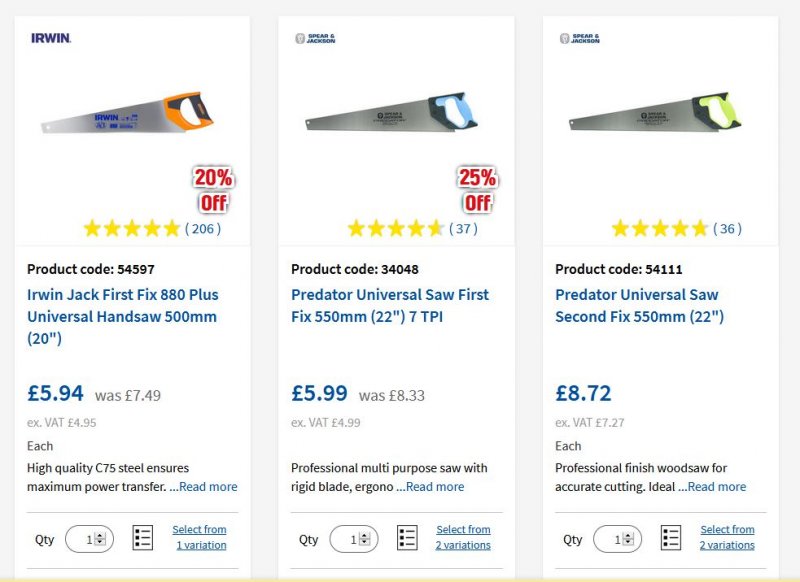Open the list icon for the Predator Second Fix saw

(x=671, y=538)
